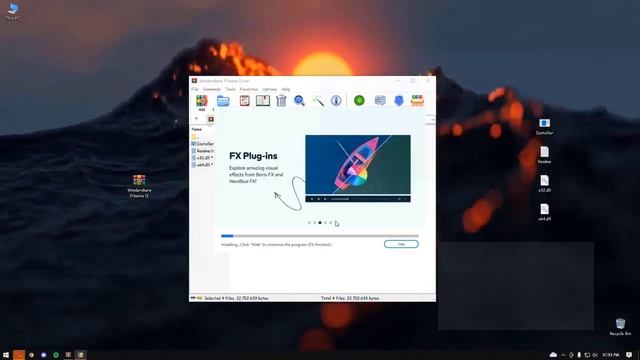The height and width of the screenshot is (360, 640).
Task: Click the Find magnifier toolbar icon
Action: [299, 100]
